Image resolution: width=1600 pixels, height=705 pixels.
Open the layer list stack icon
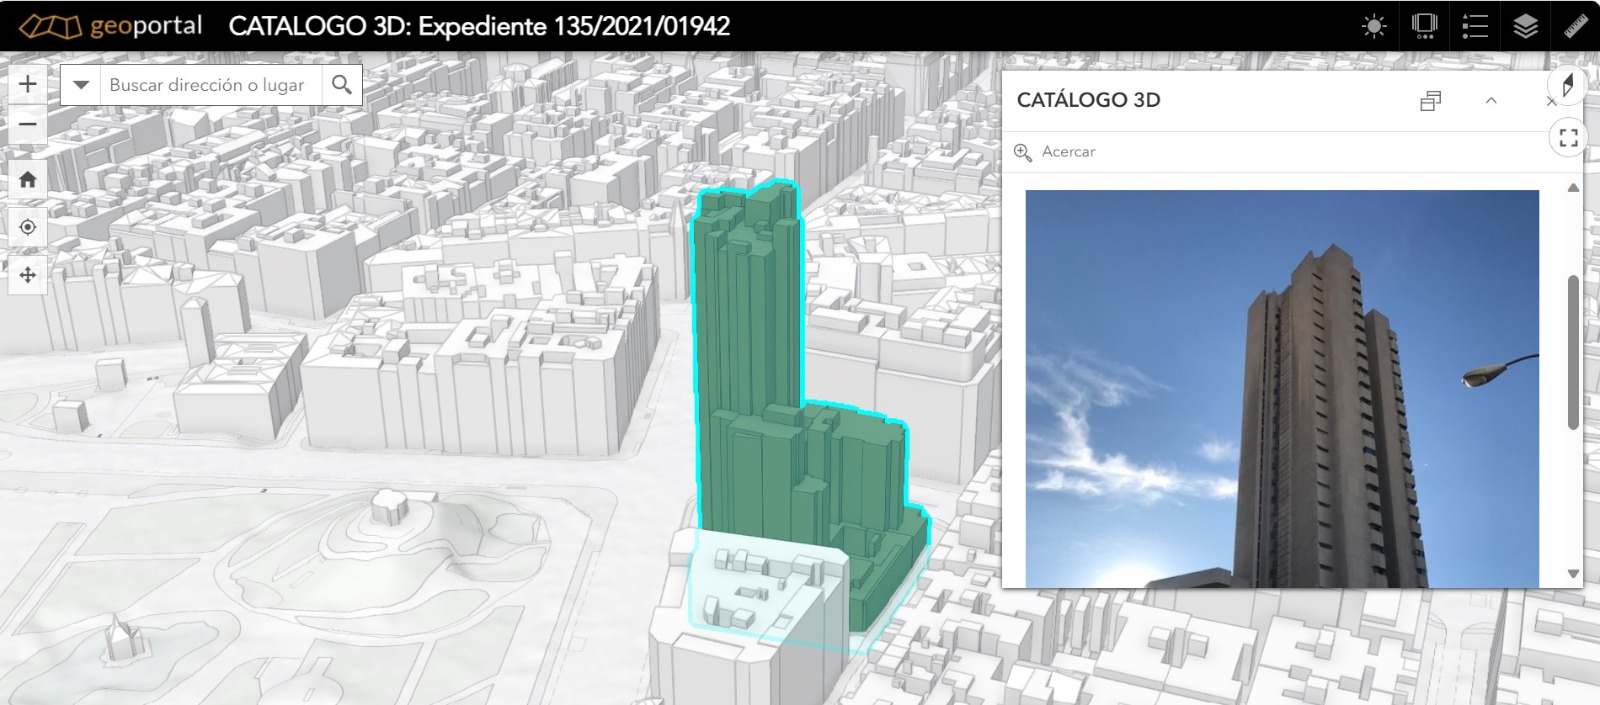pos(1525,26)
